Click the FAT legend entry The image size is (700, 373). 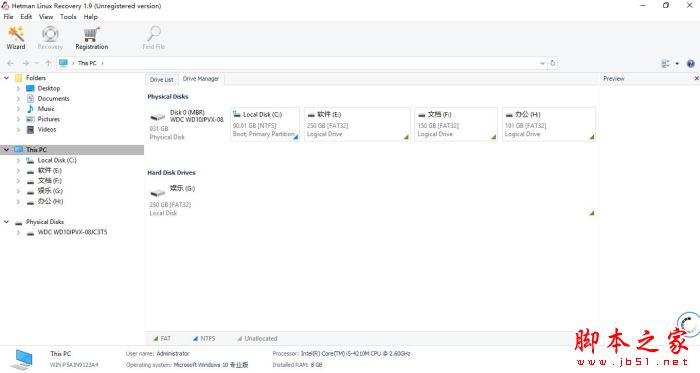point(162,339)
